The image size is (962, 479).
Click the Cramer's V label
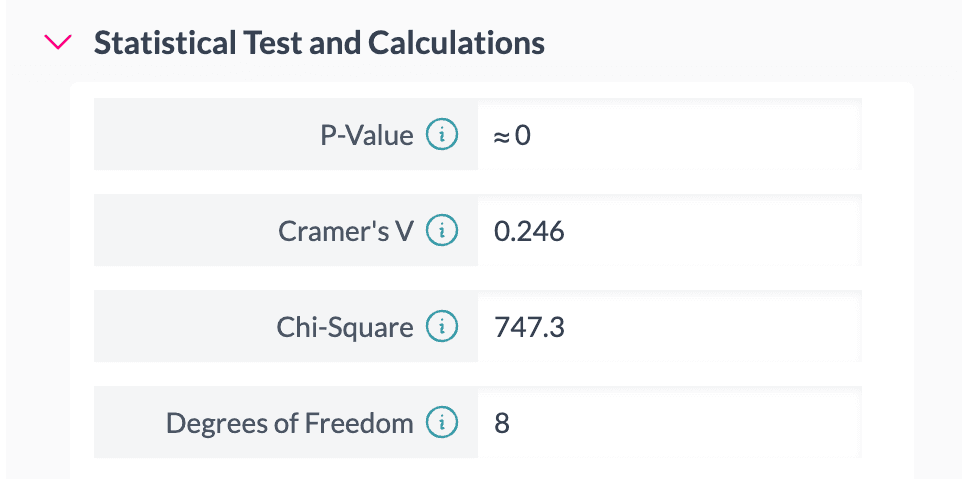pyautogui.click(x=345, y=231)
